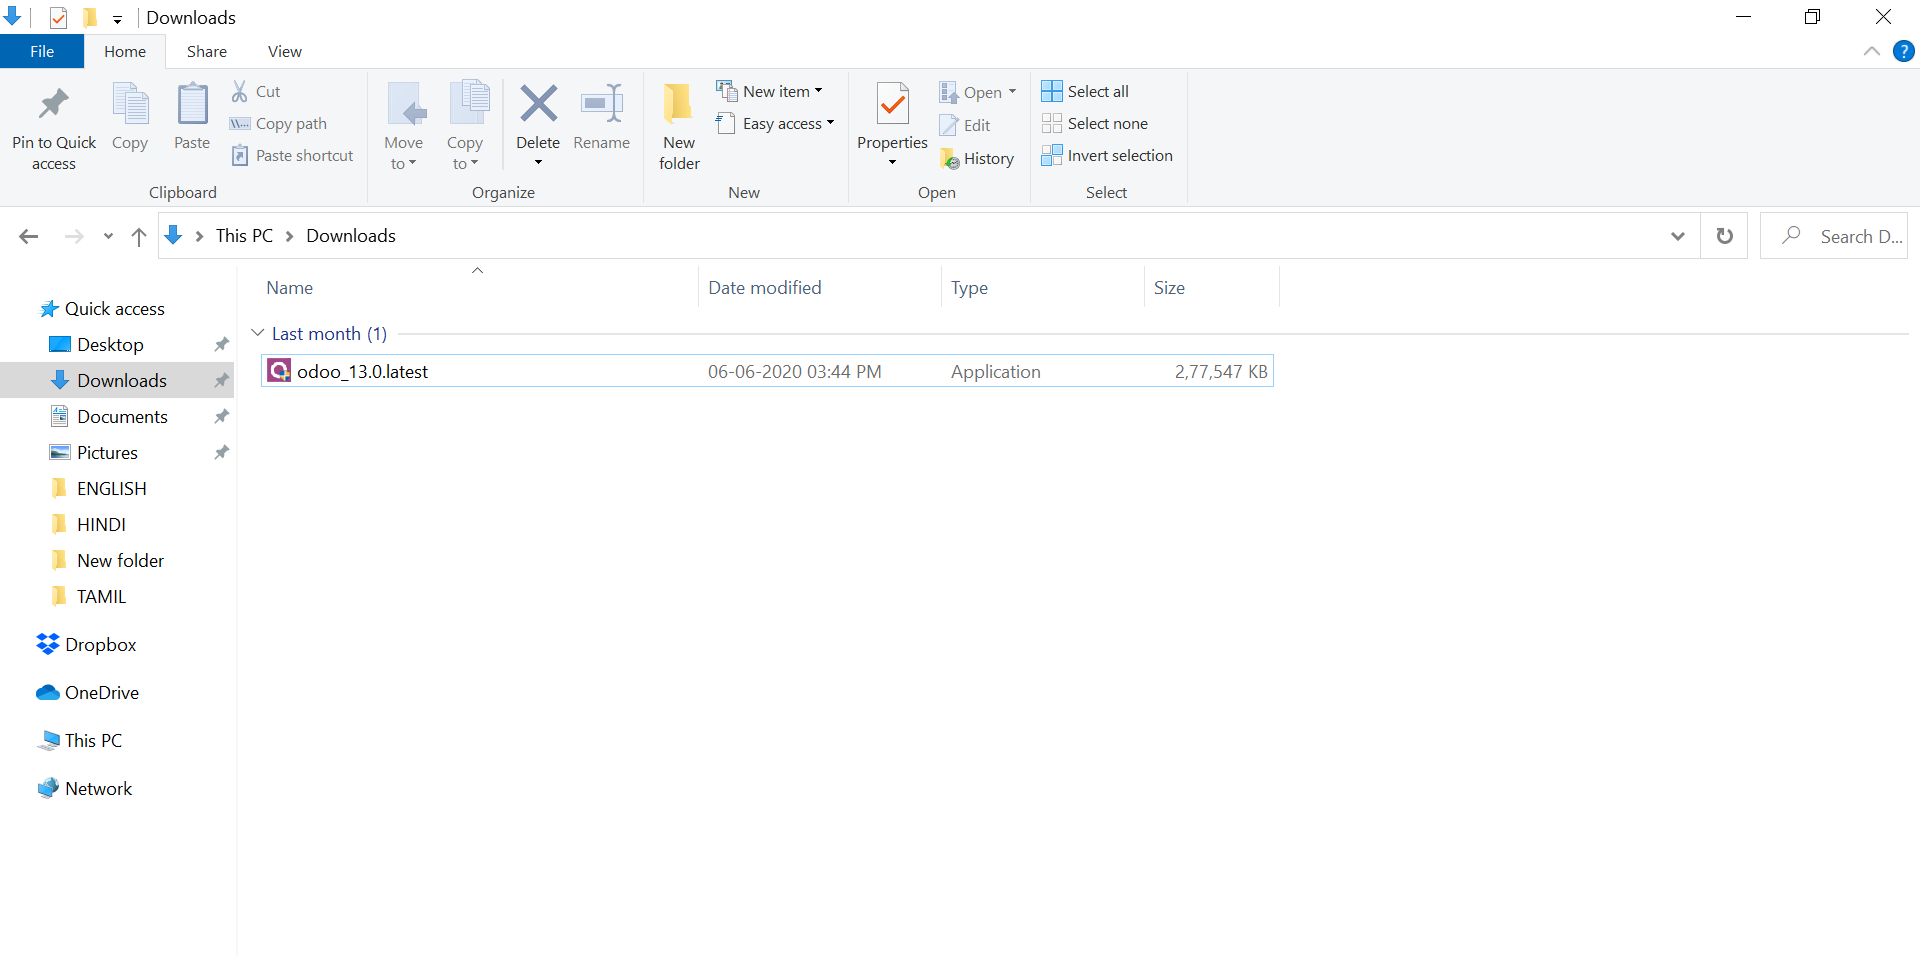Open the File menu tab
1920x956 pixels.
pyautogui.click(x=42, y=52)
